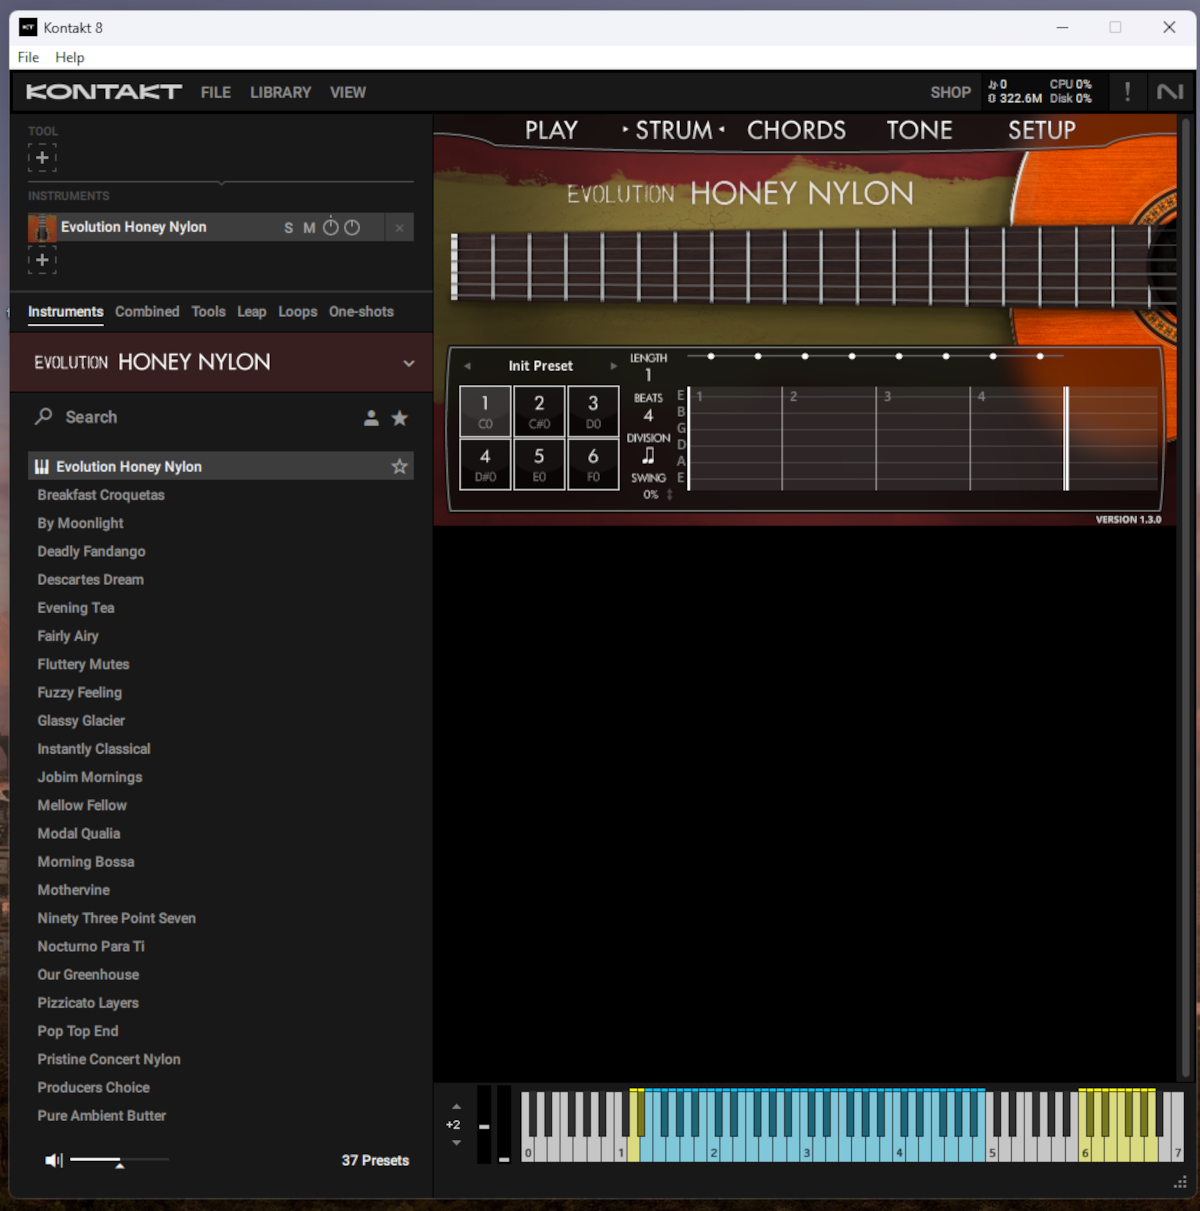
Task: Click the Kontakt logo in header
Action: tap(104, 92)
